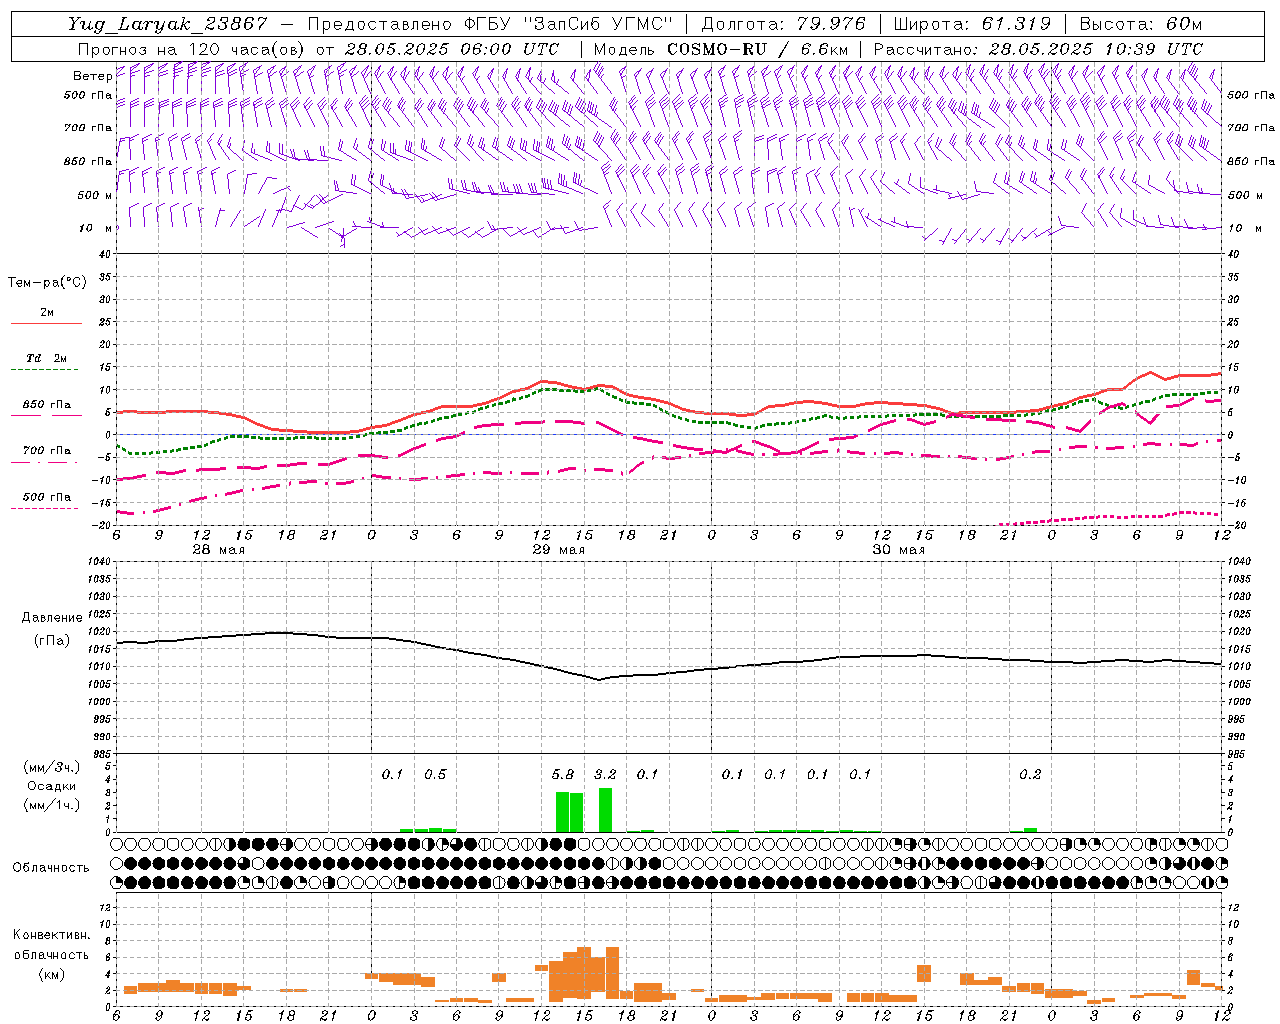The height and width of the screenshot is (1024, 1280).
Task: Click the Прогноз на 120 часа(ов) text
Action: [x=192, y=49]
